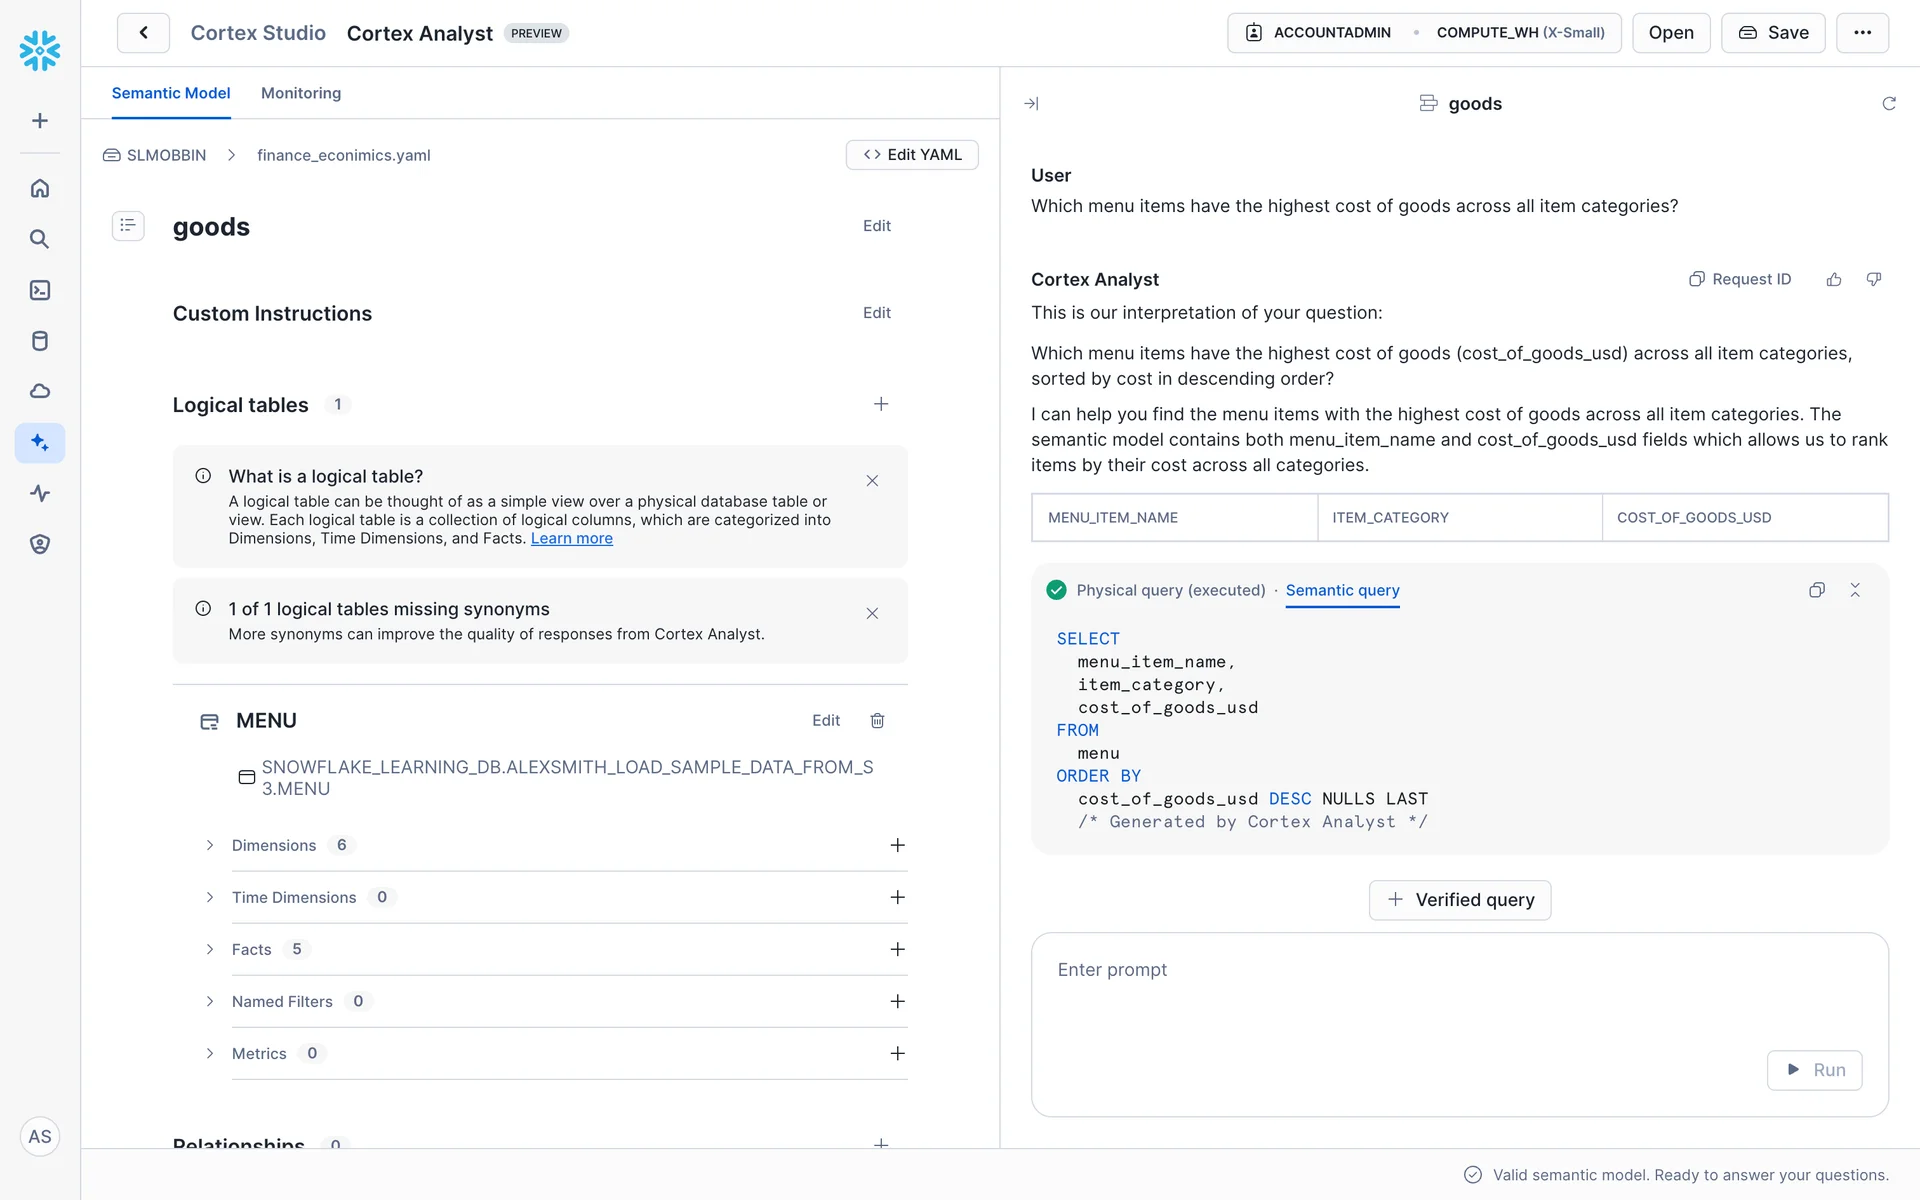Click the thumbs down feedback icon
The image size is (1920, 1200).
(1874, 280)
